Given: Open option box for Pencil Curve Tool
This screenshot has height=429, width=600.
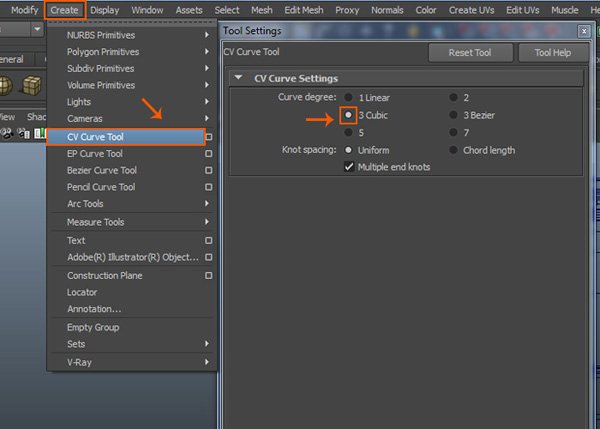Looking at the screenshot, I should (x=208, y=187).
